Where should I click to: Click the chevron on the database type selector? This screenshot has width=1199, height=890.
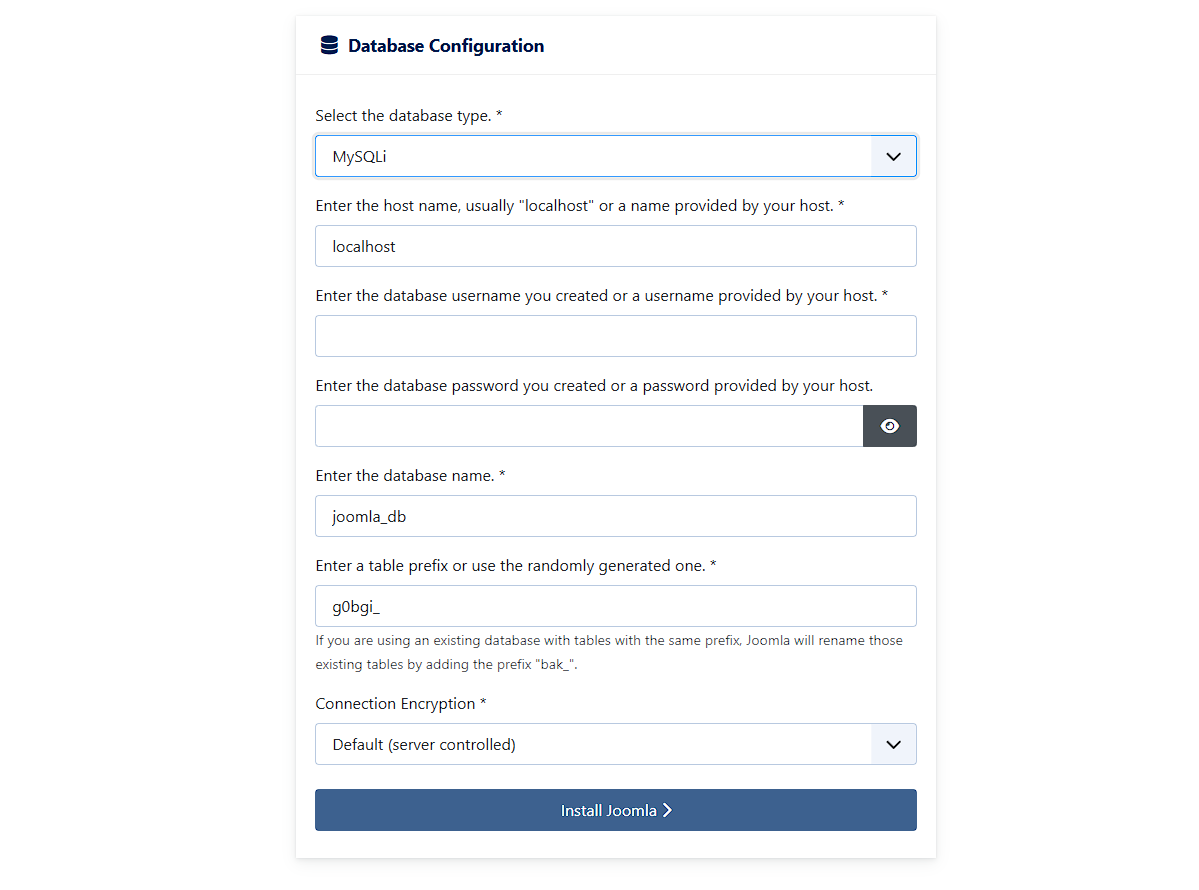tap(892, 156)
